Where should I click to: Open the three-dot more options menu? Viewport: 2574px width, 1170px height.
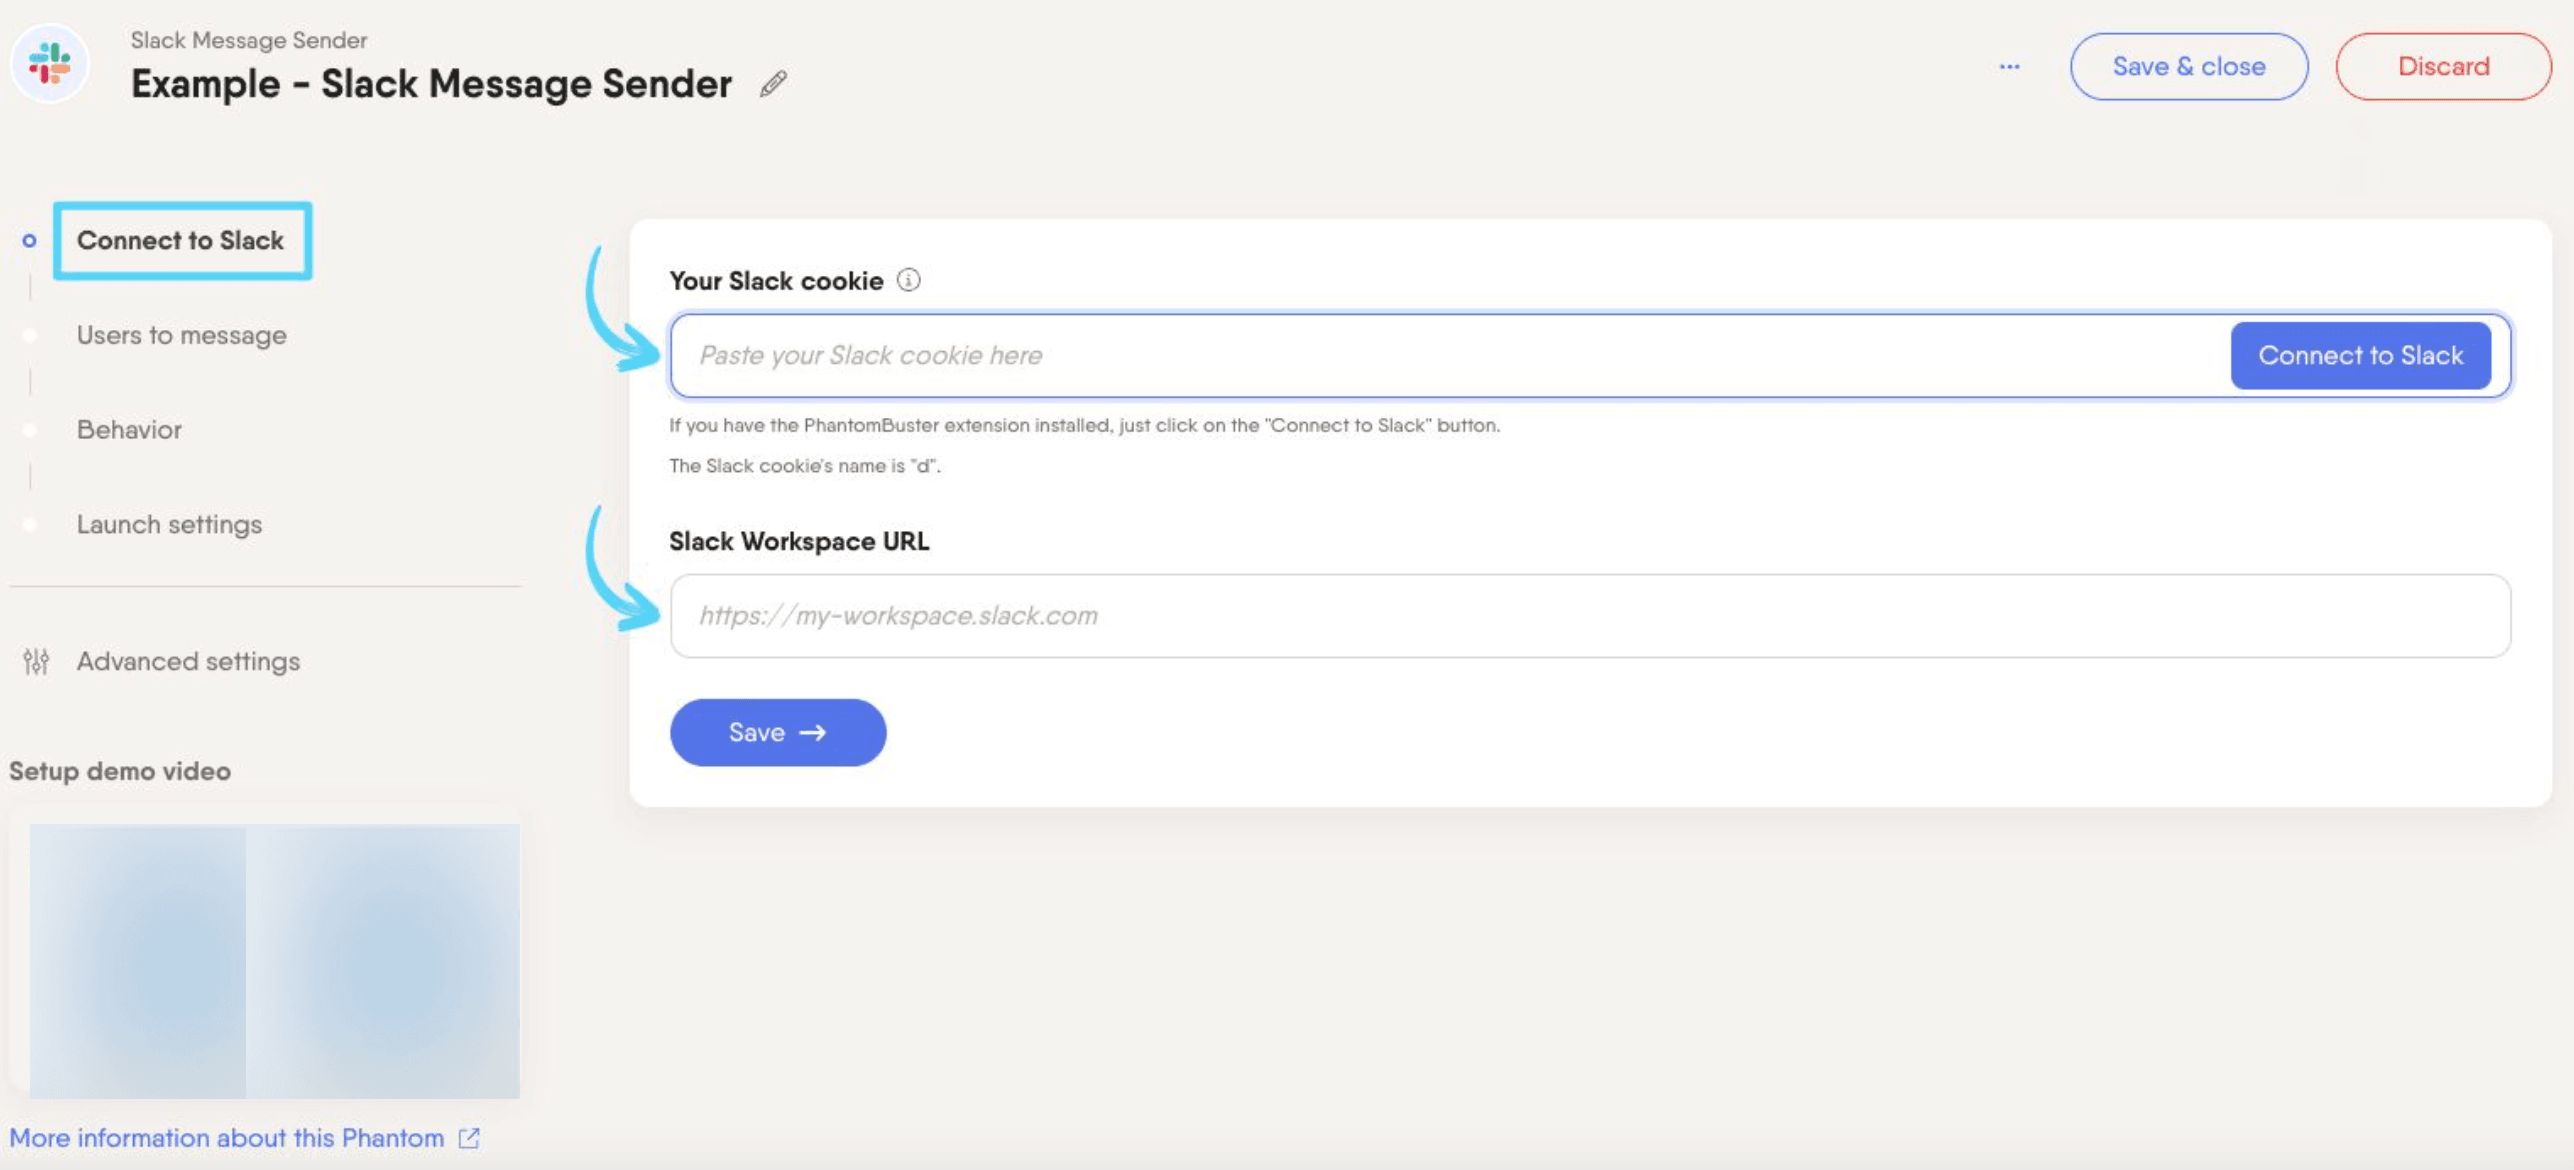tap(2009, 66)
